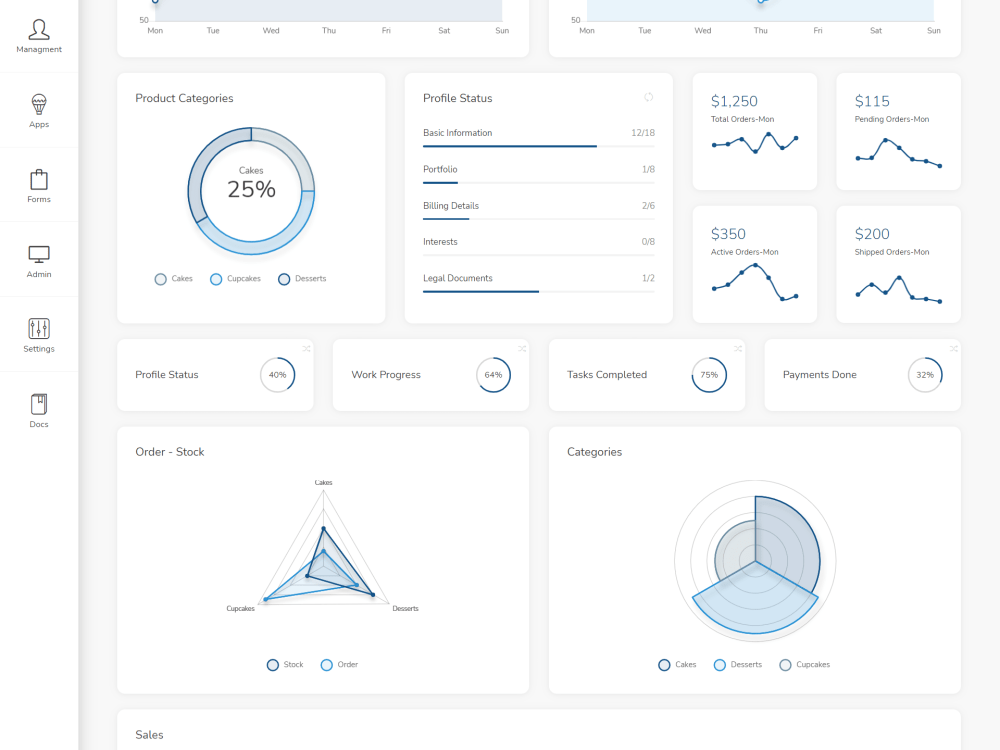The image size is (1000, 750).
Task: Toggle Cupcakes legend in Product Categories chart
Action: click(x=235, y=279)
